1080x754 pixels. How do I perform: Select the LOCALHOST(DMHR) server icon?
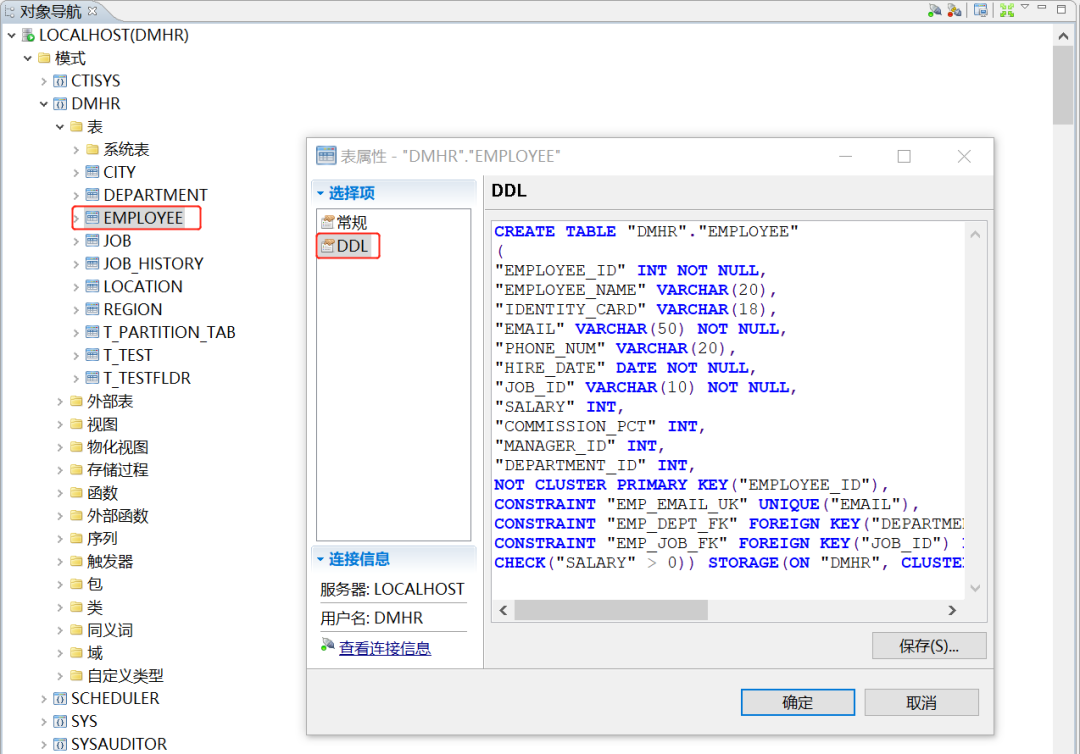28,35
